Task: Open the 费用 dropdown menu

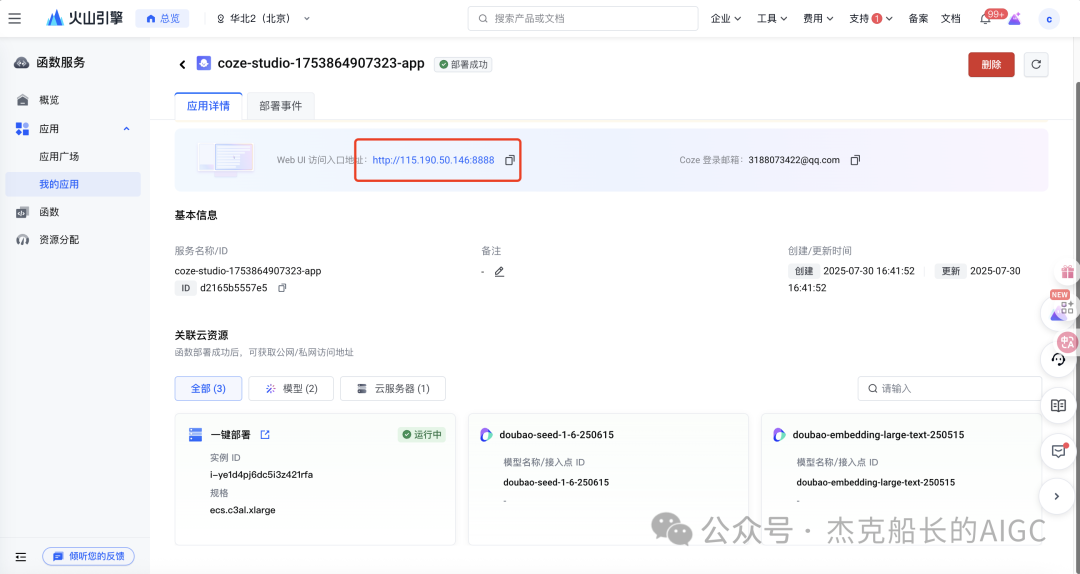Action: 818,19
